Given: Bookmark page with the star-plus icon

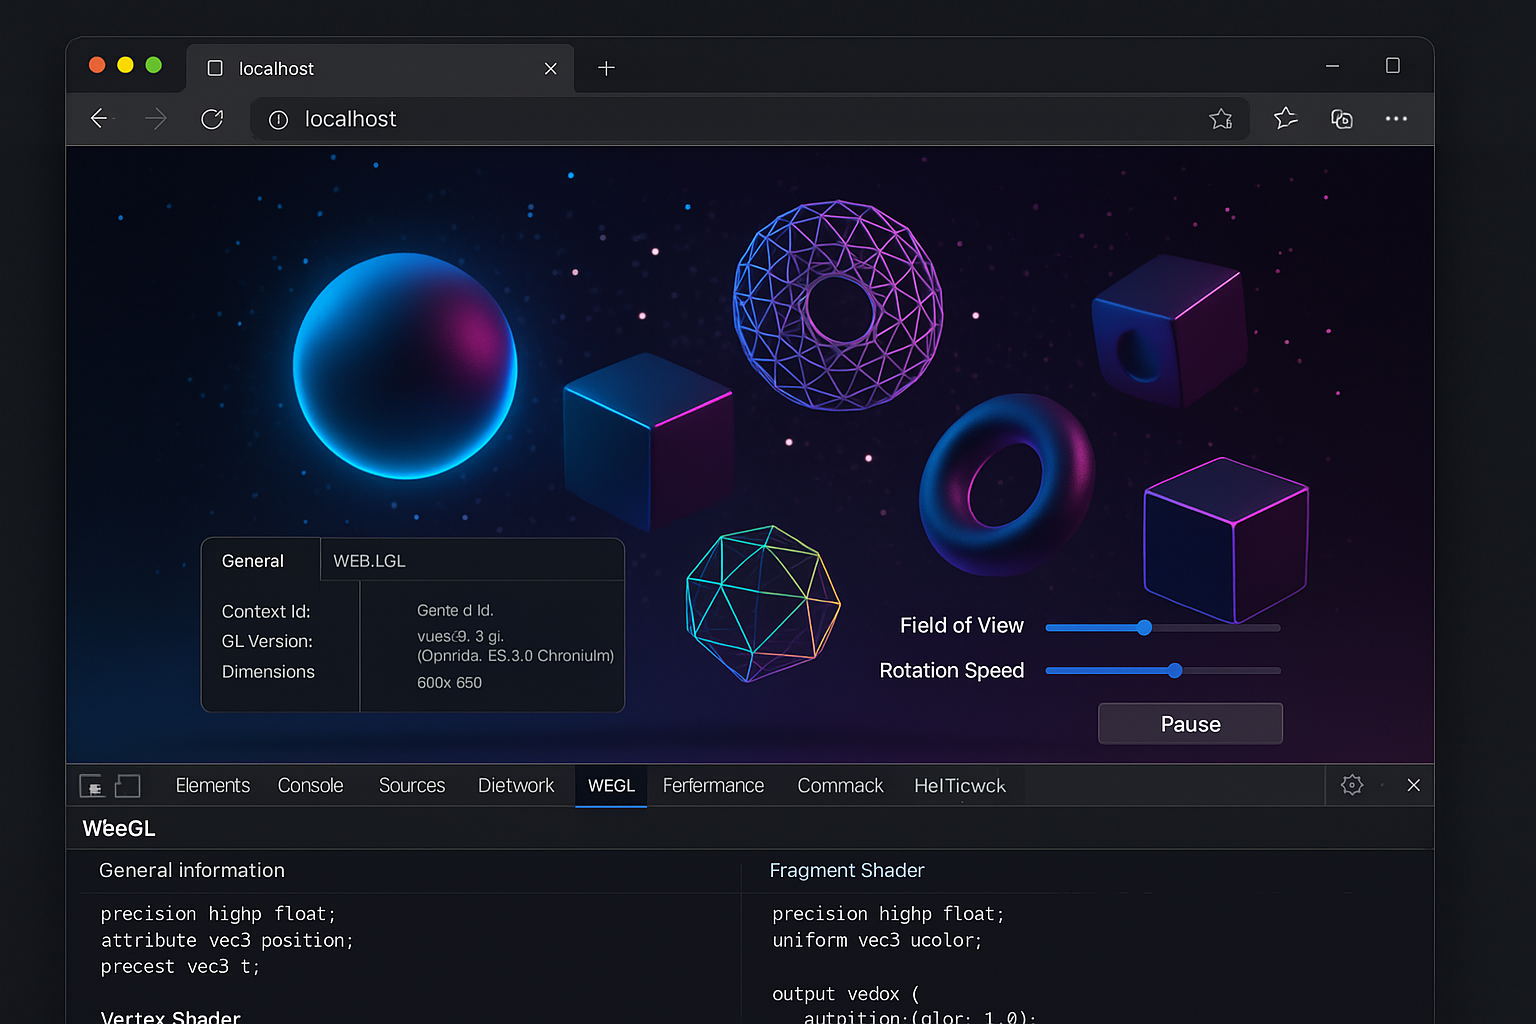Looking at the screenshot, I should (x=1220, y=119).
